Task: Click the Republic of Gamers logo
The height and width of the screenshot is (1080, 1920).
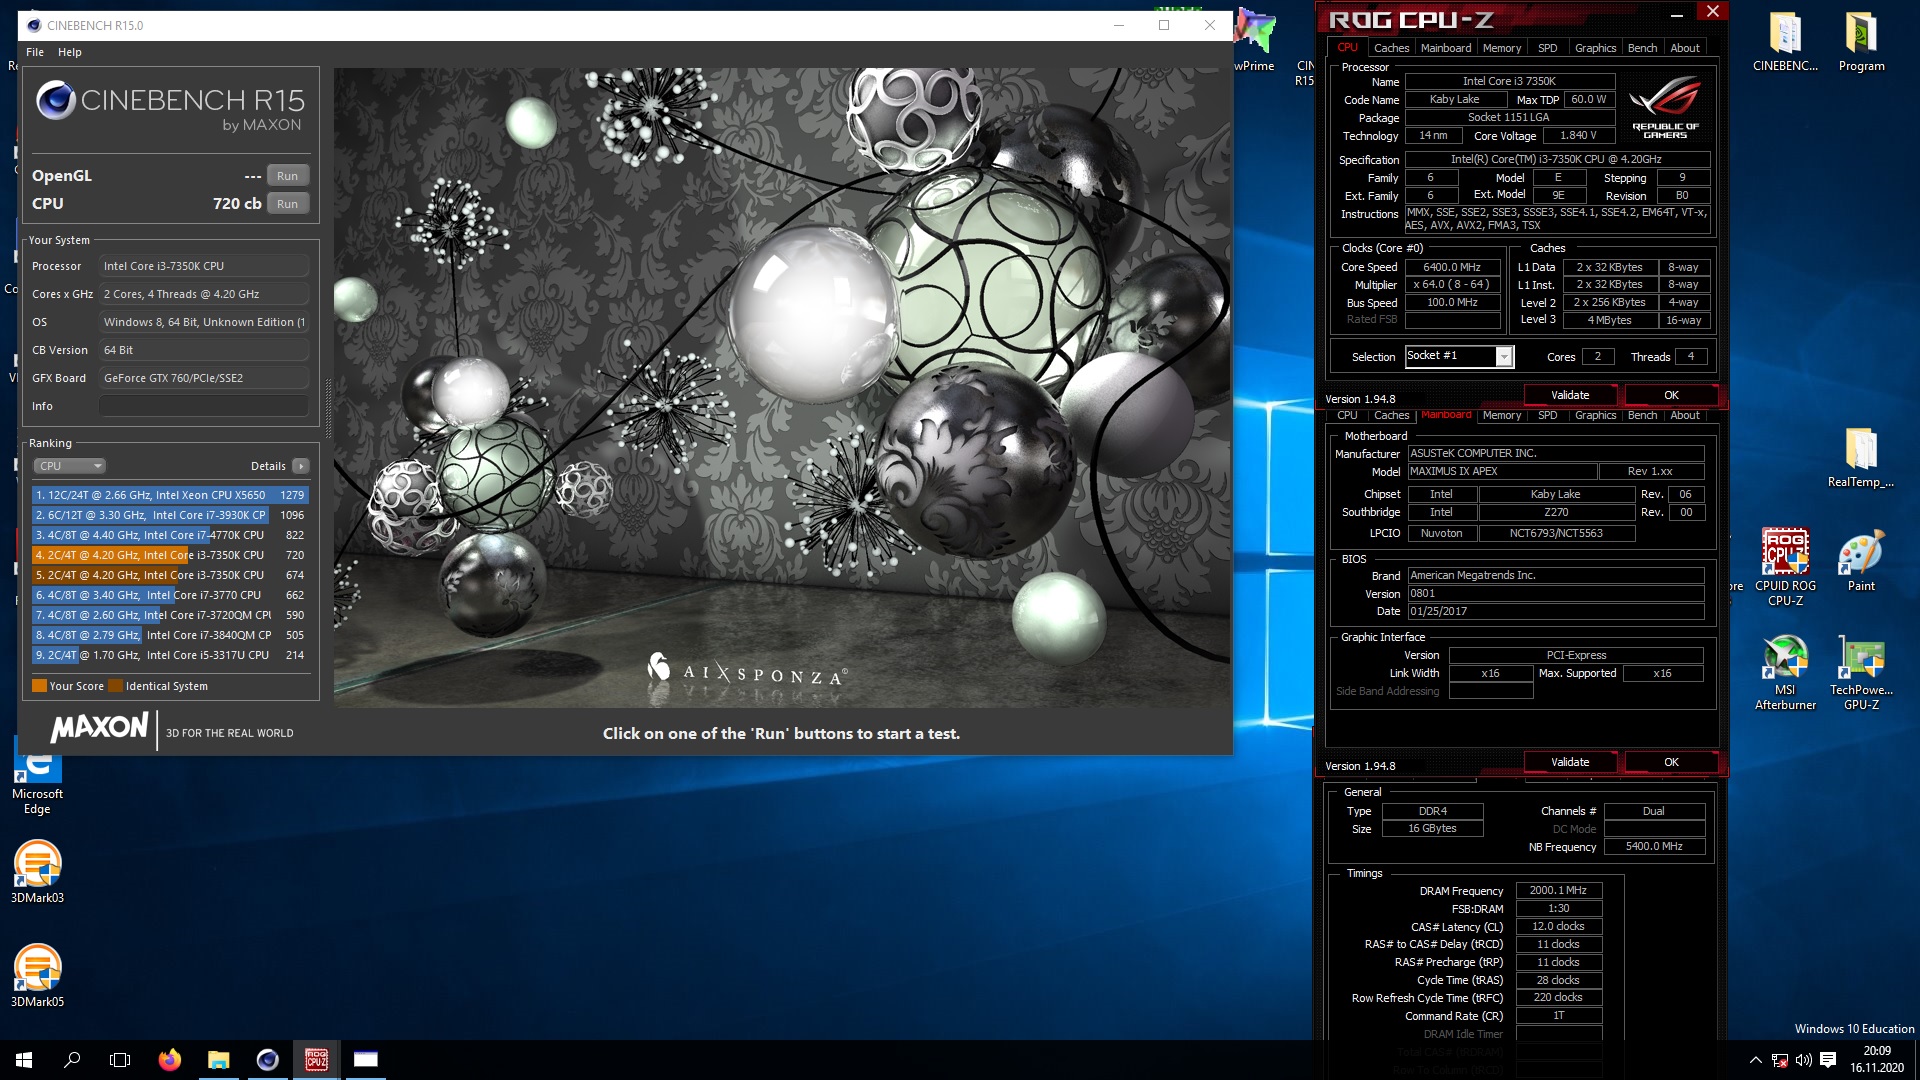Action: tap(1665, 107)
